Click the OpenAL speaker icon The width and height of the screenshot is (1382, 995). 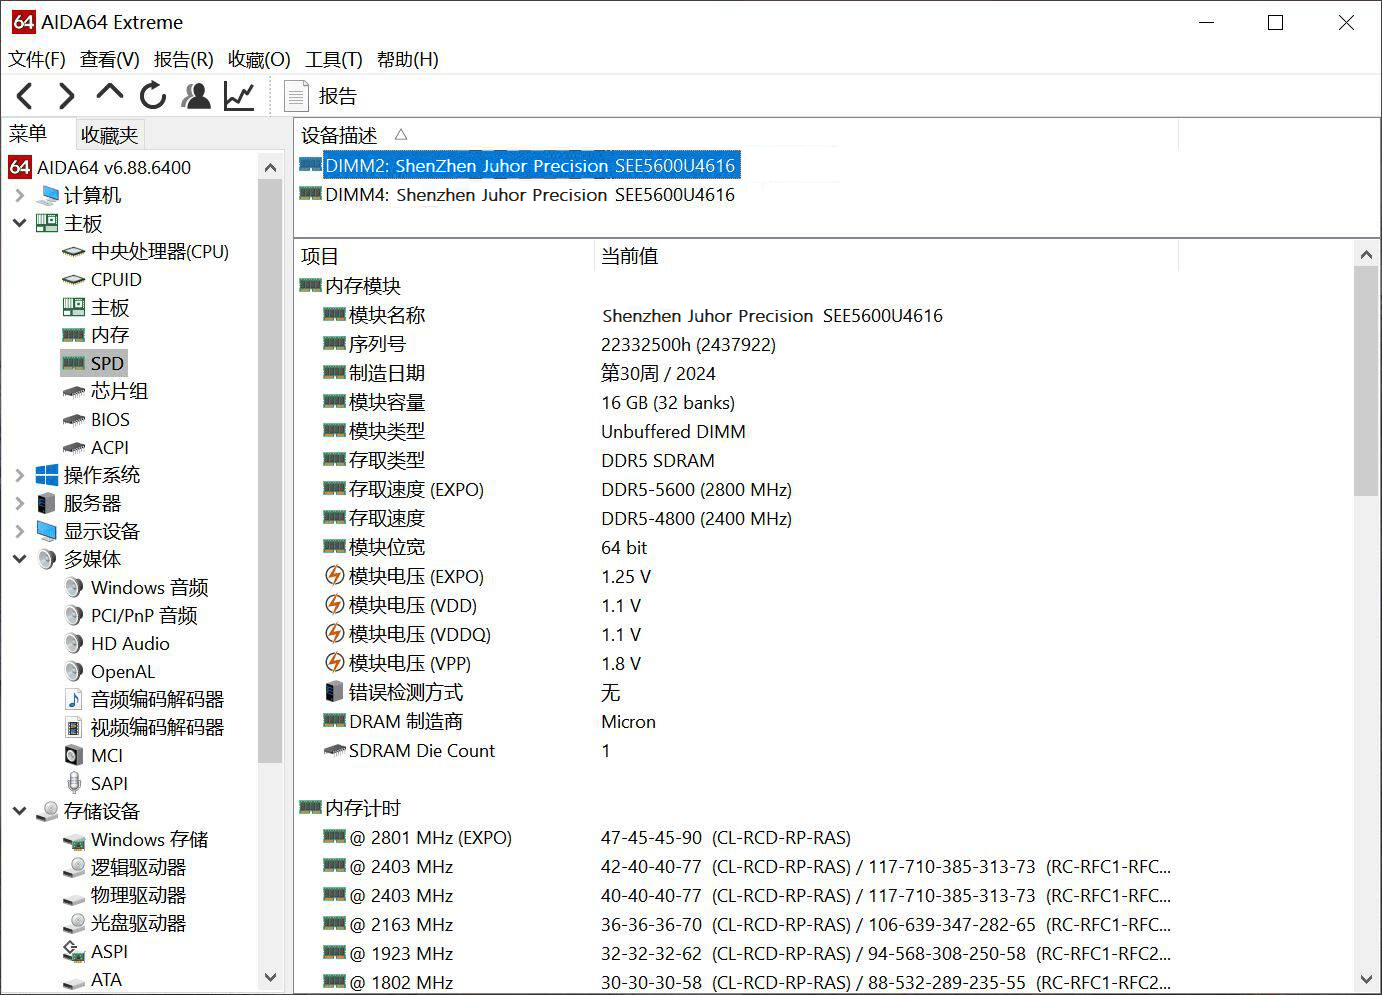point(73,671)
